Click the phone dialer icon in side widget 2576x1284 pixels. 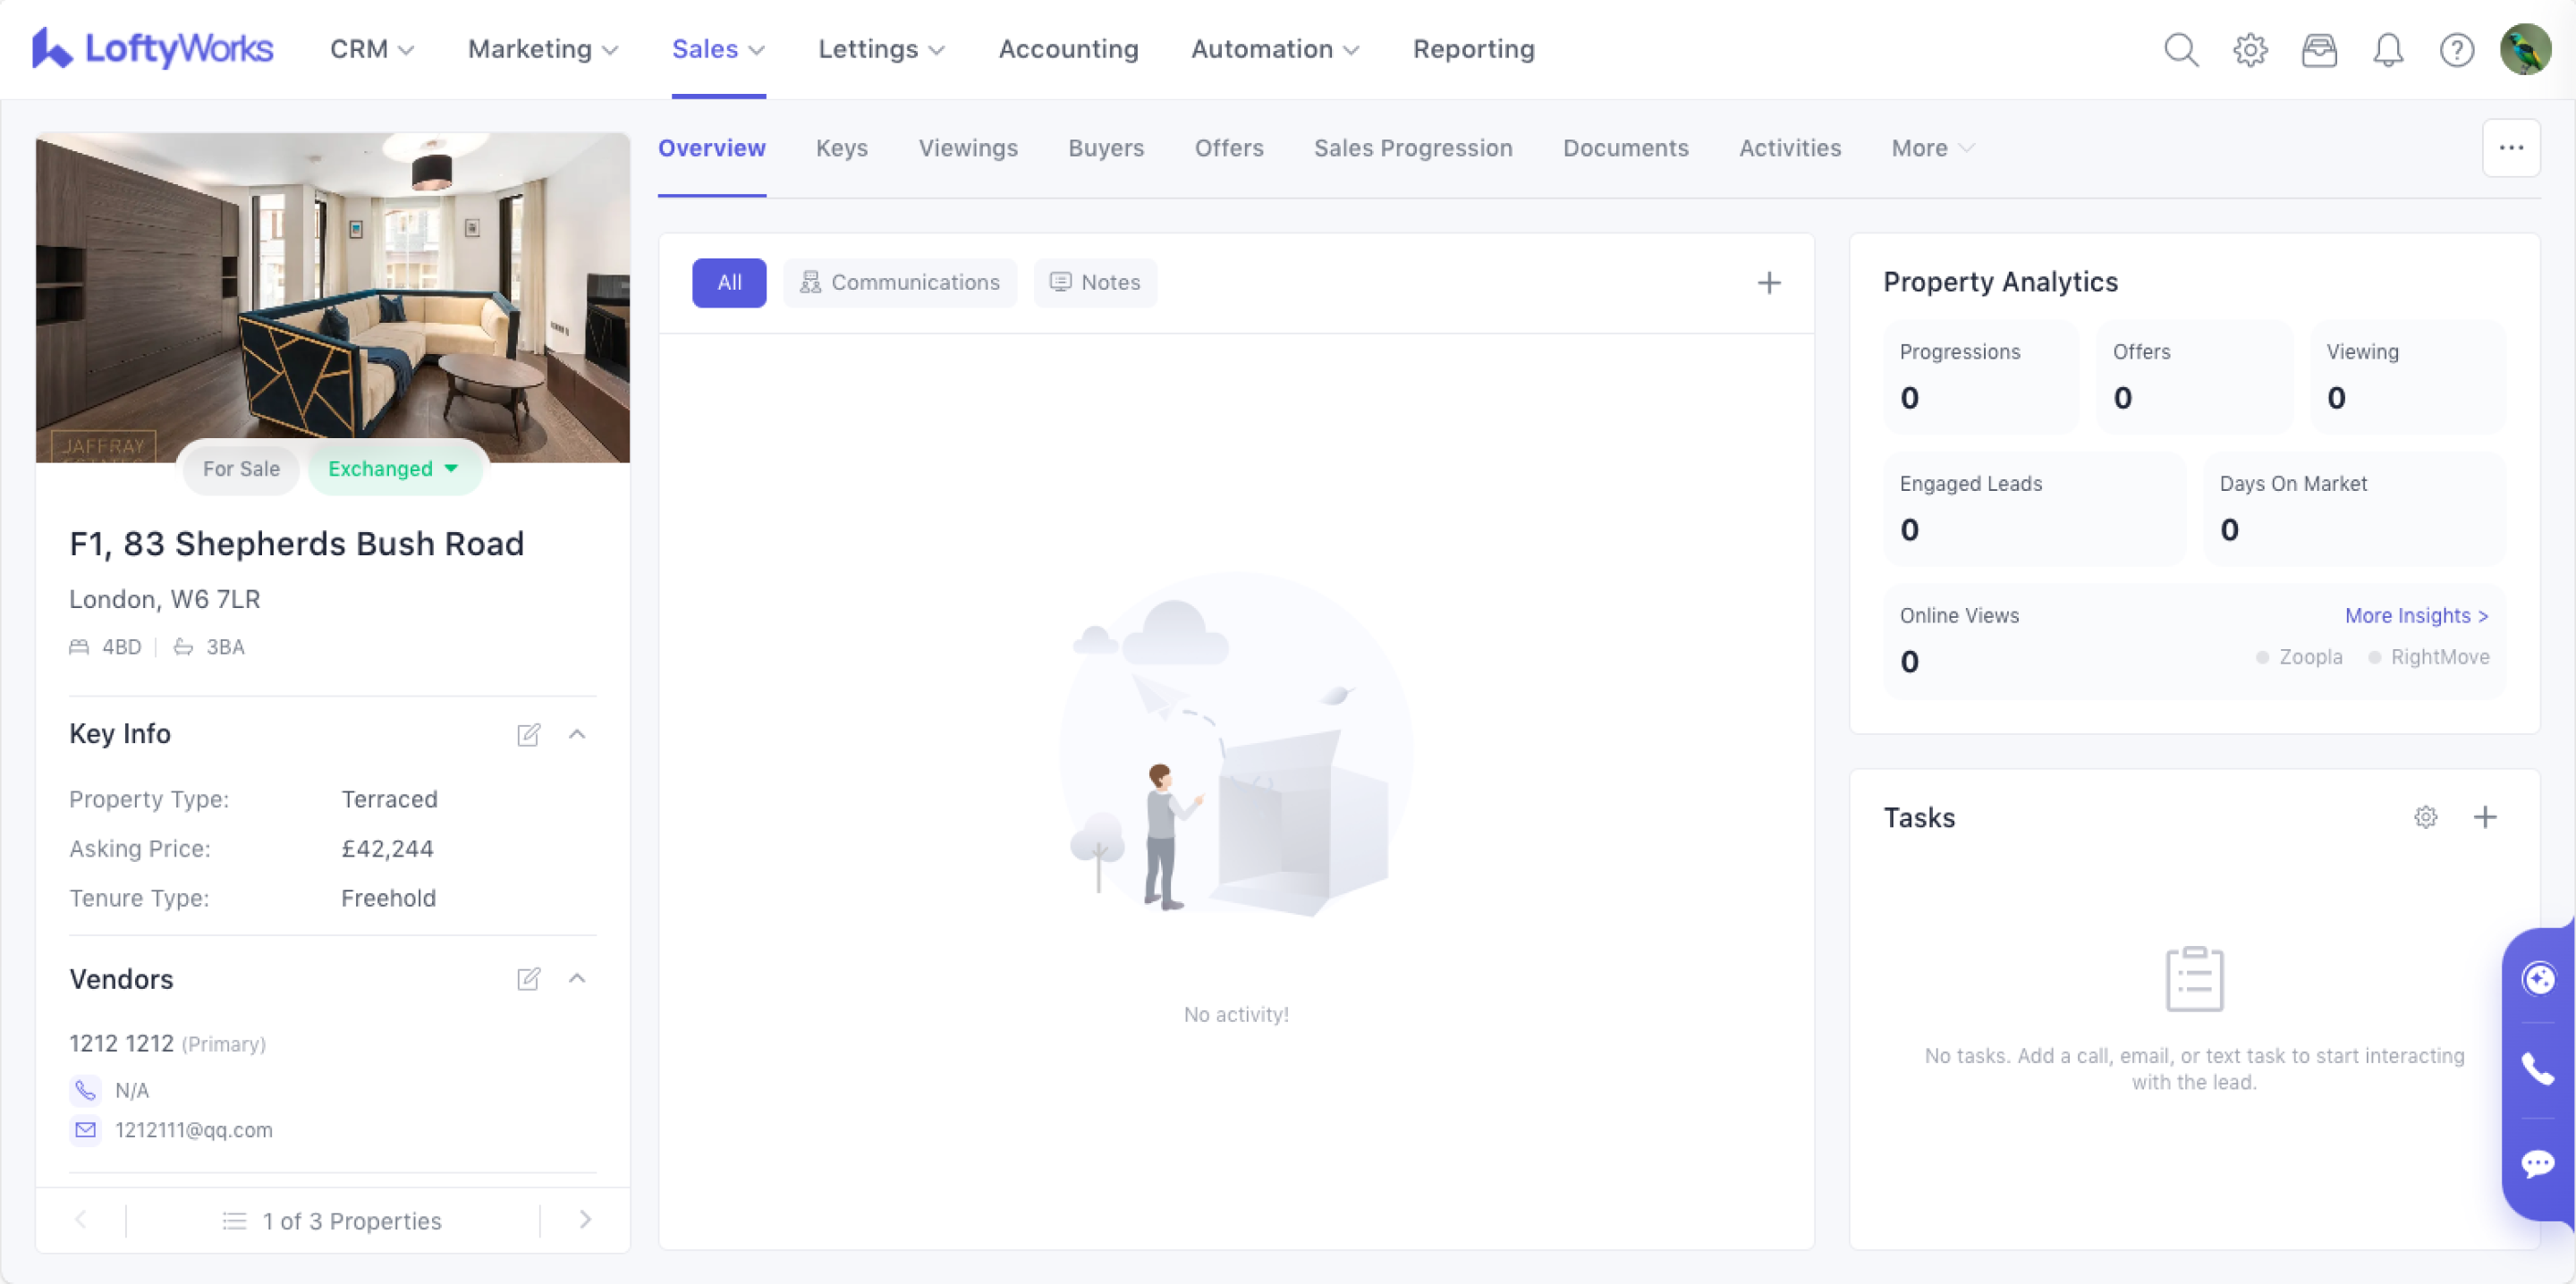click(x=2537, y=1069)
